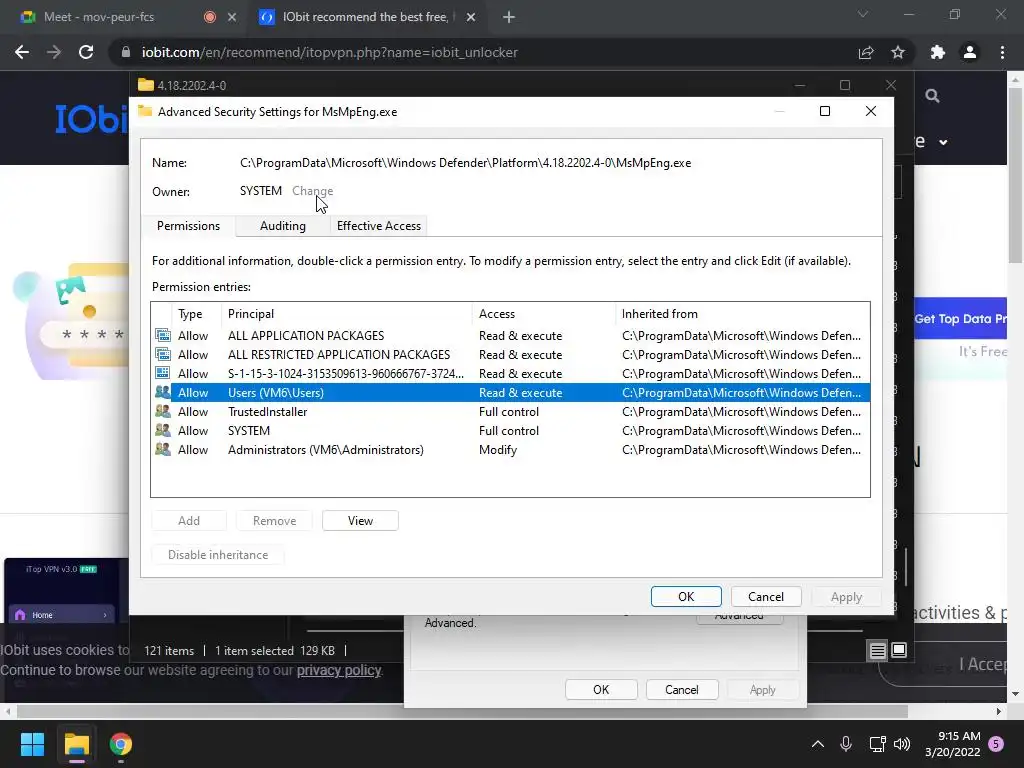Open the Auditing tab
This screenshot has height=768, width=1024.
pos(283,226)
